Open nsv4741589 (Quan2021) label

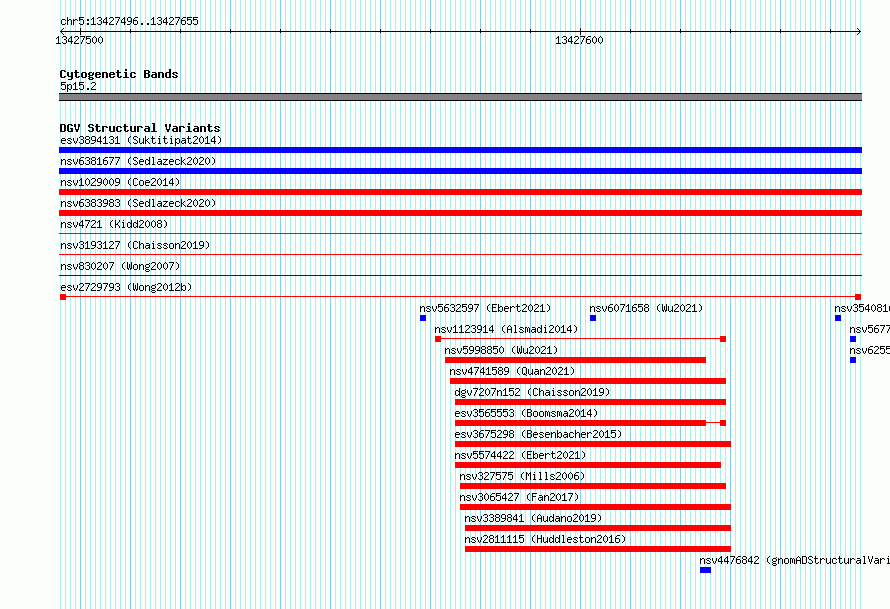tap(512, 371)
